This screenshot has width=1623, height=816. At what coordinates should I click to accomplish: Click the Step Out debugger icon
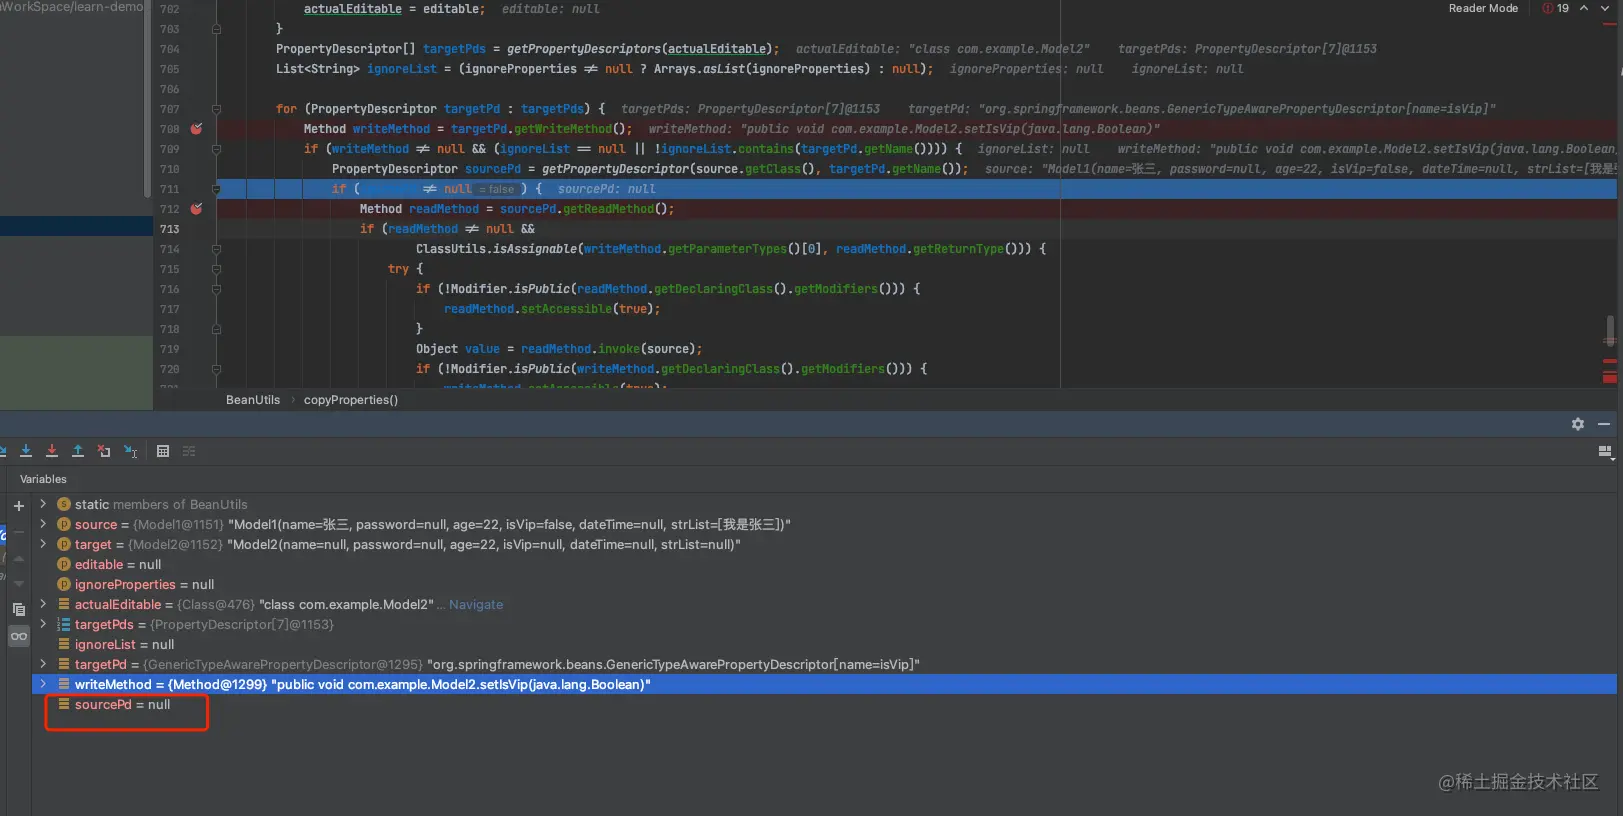pyautogui.click(x=78, y=451)
